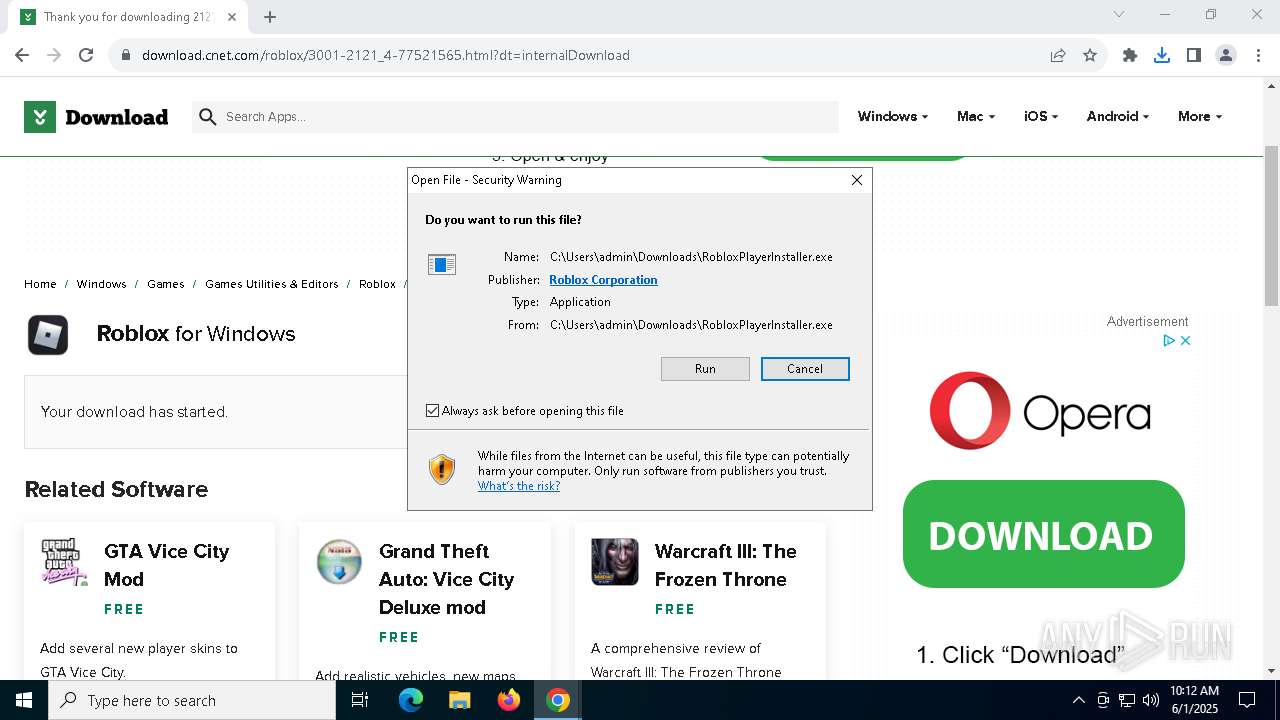Open the volume tray icon
Screen dimensions: 1280x720
pos(1150,700)
